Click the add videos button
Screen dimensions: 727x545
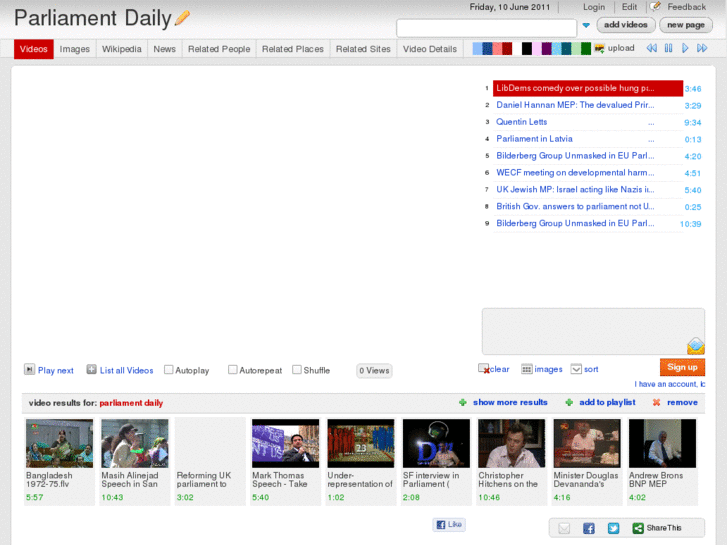(625, 25)
